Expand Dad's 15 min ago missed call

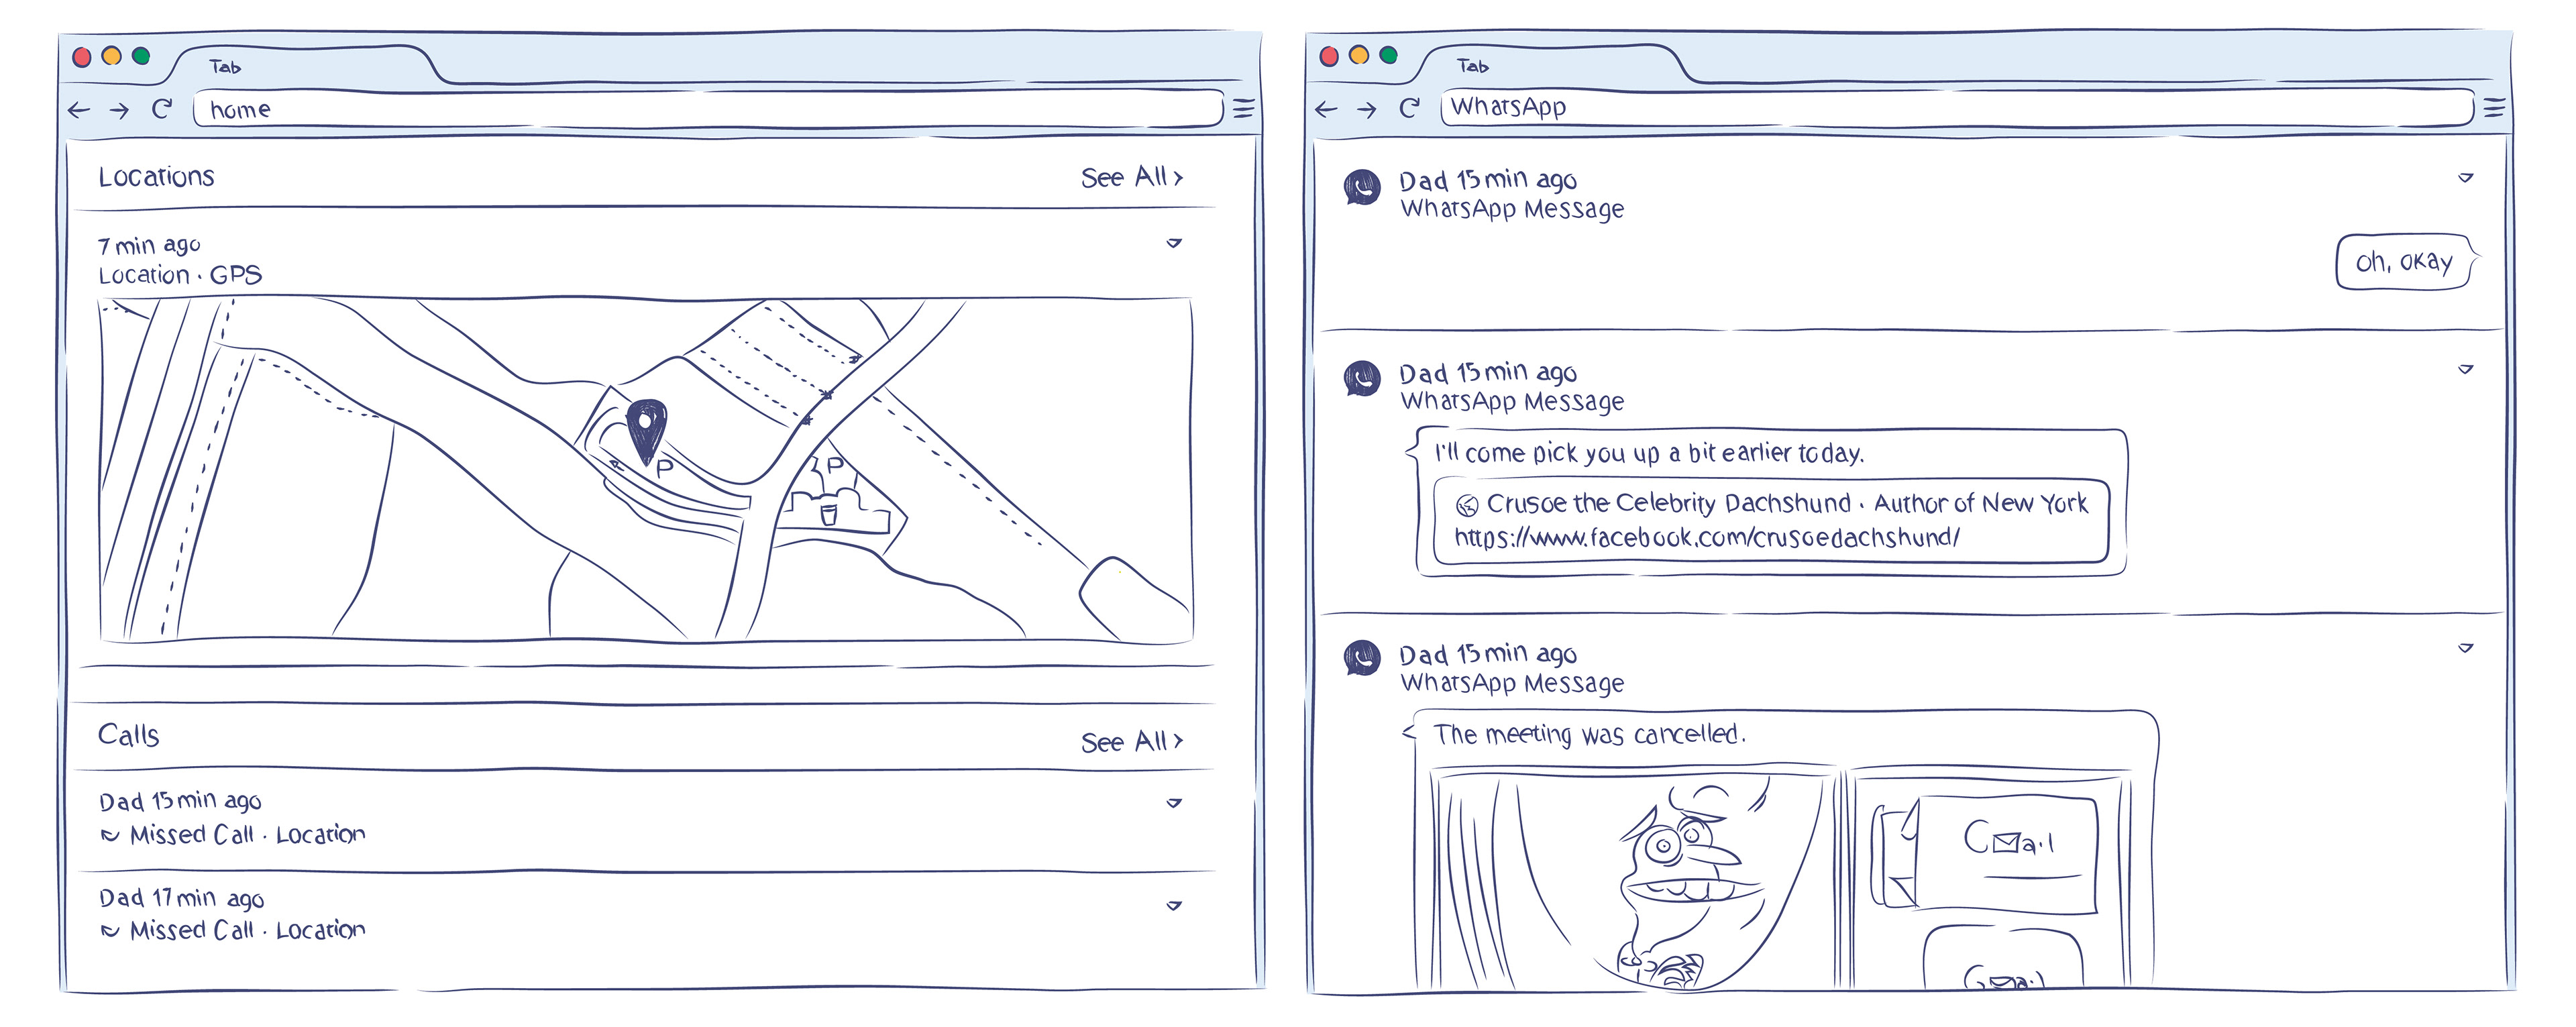tap(1174, 803)
